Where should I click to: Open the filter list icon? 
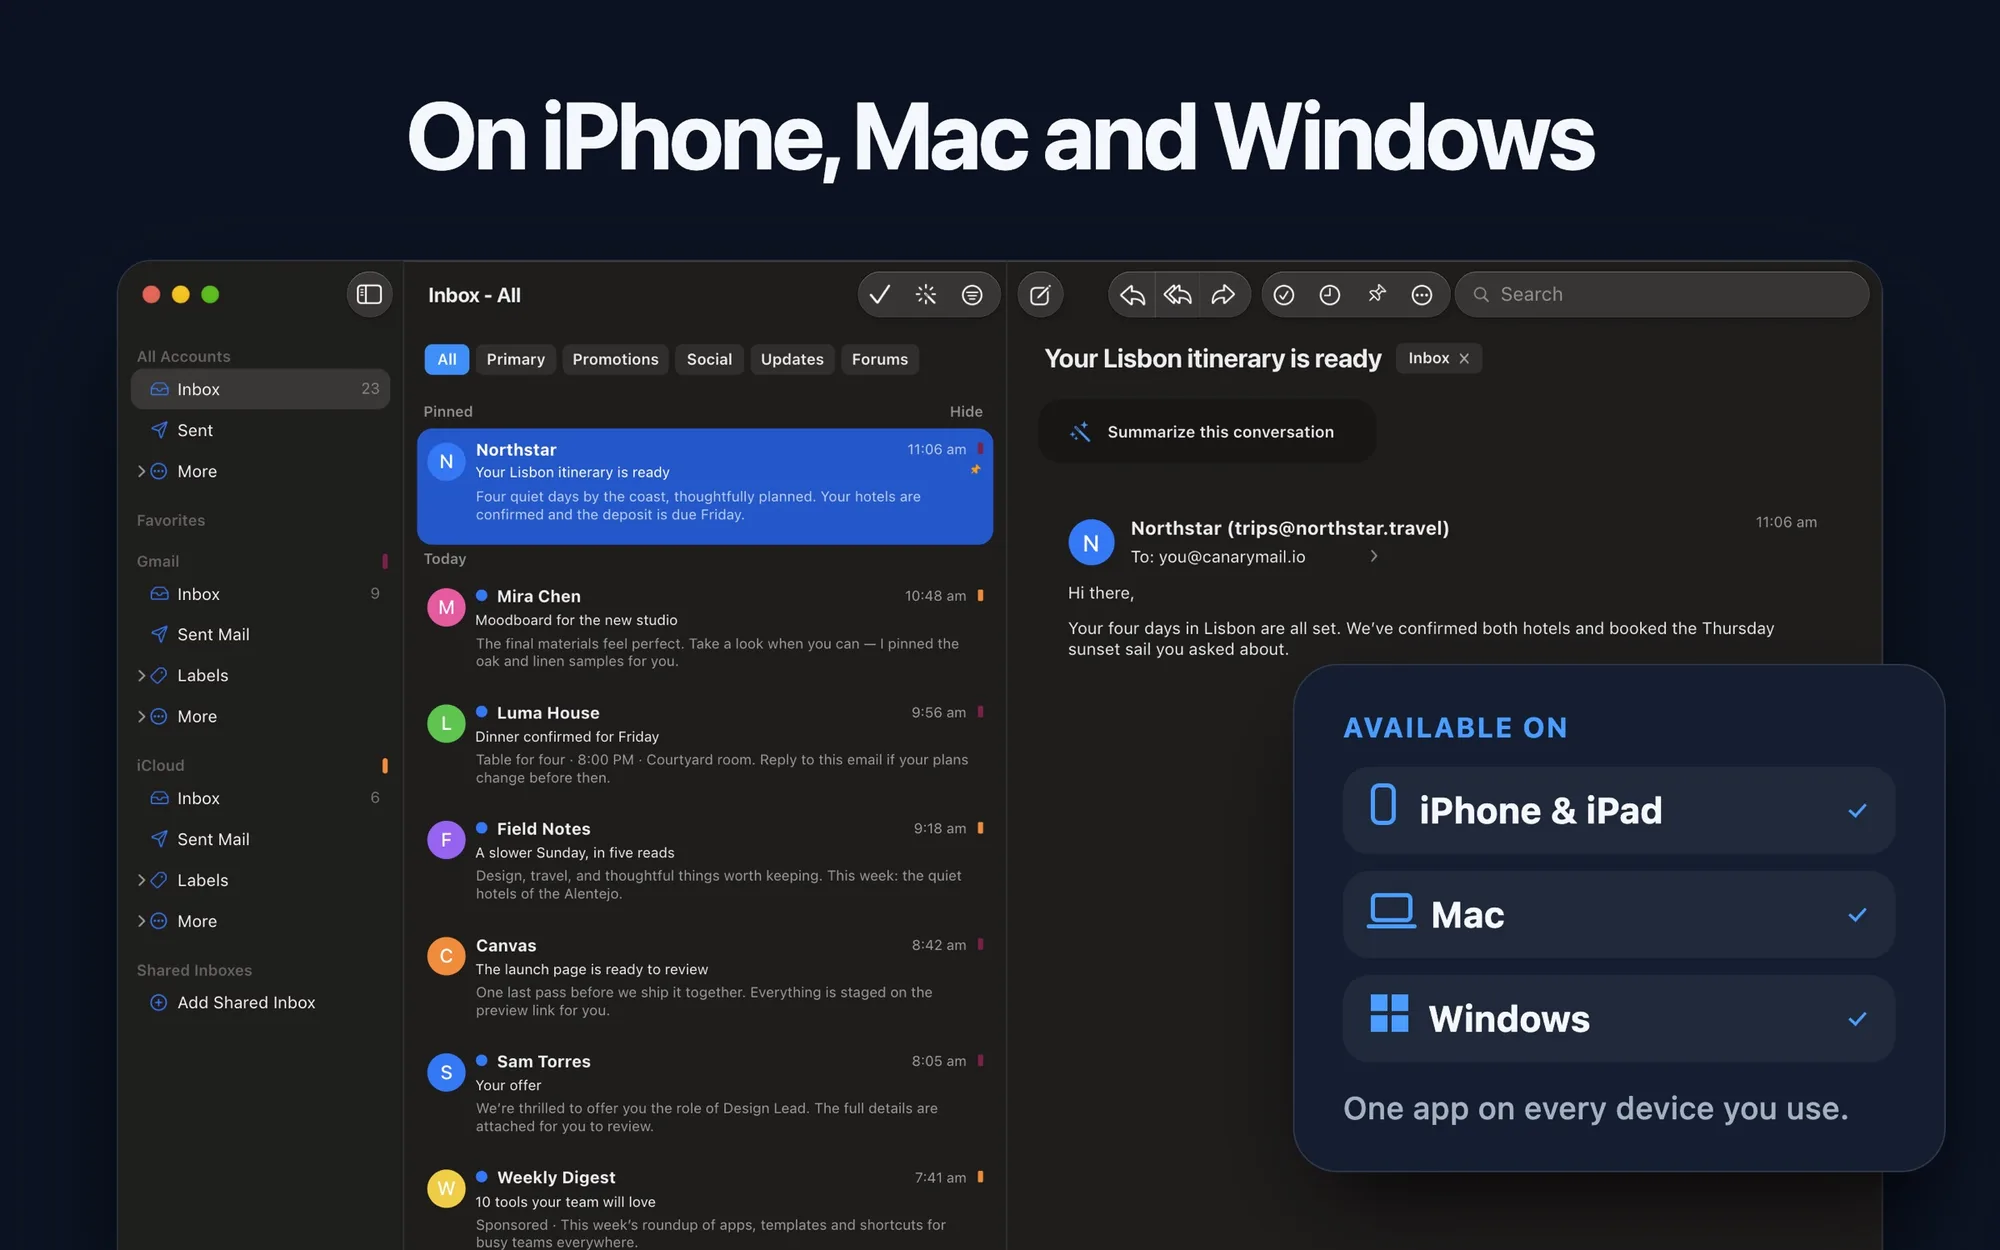click(972, 294)
